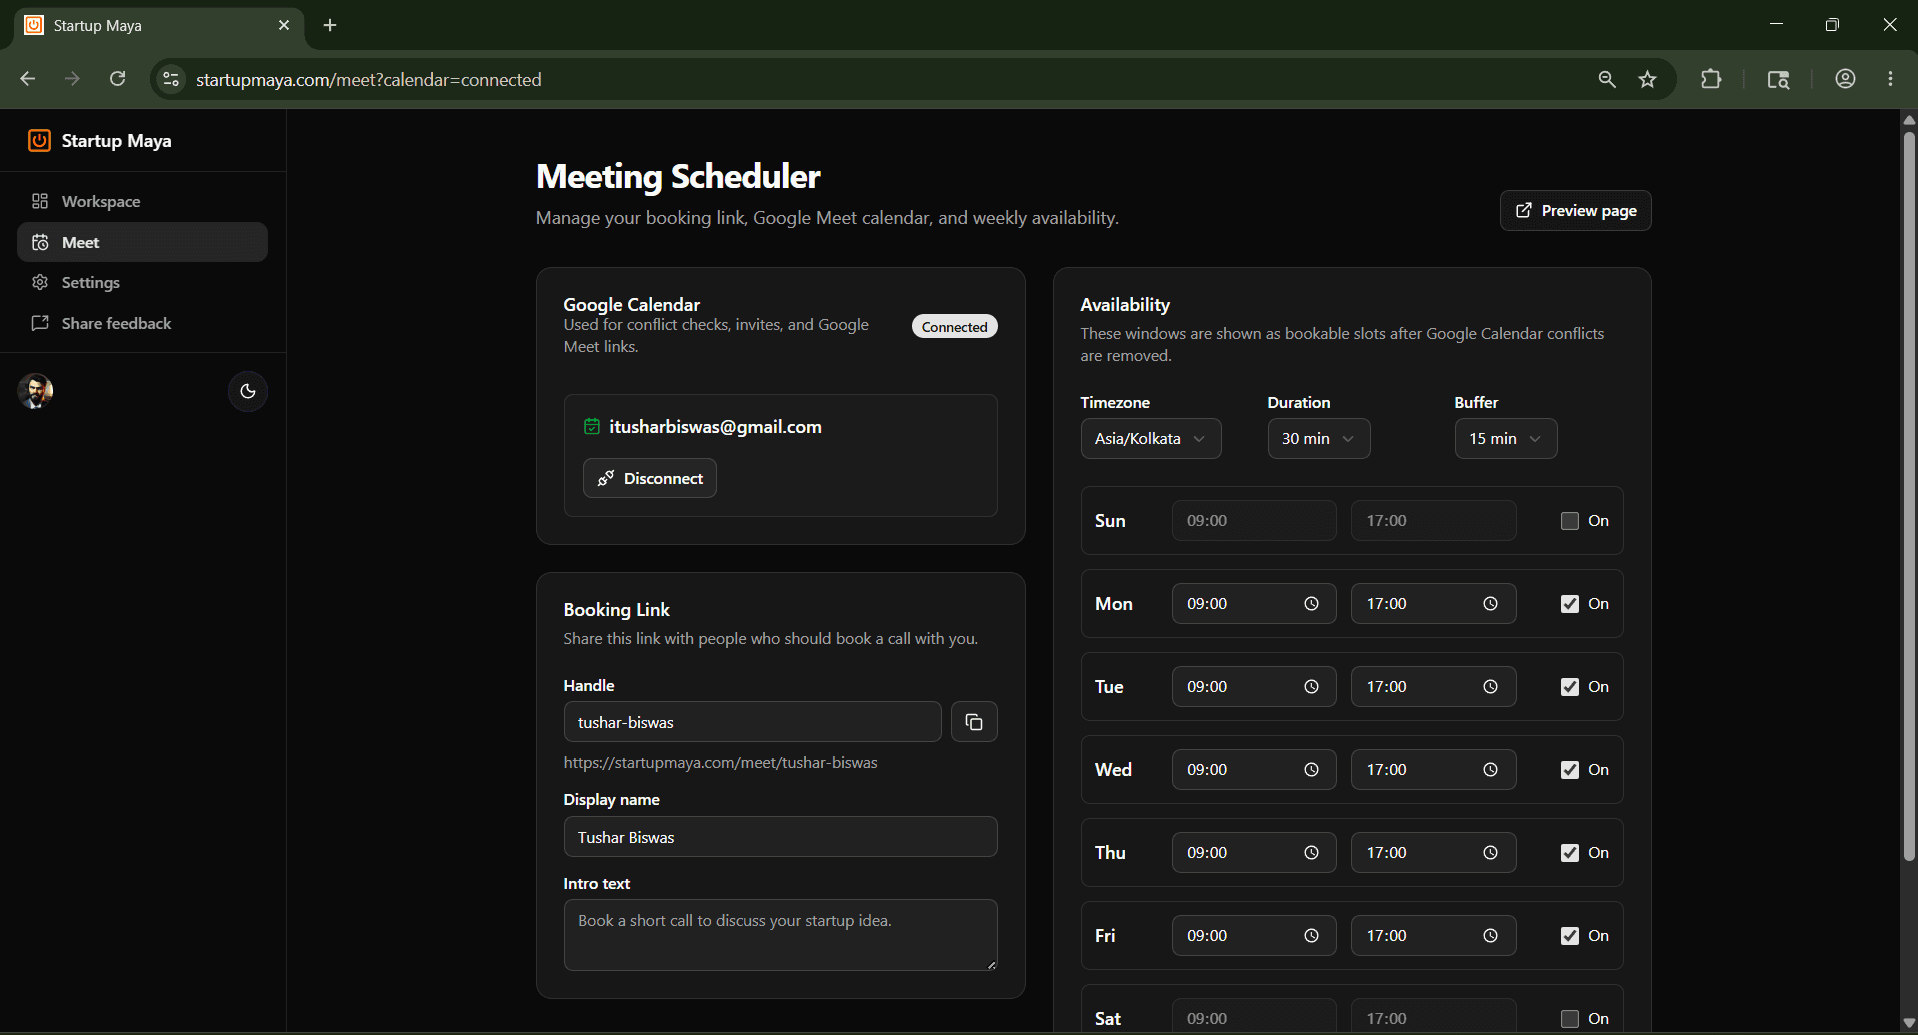Image resolution: width=1918 pixels, height=1035 pixels.
Task: Toggle dark mode with the moon icon
Action: [x=248, y=391]
